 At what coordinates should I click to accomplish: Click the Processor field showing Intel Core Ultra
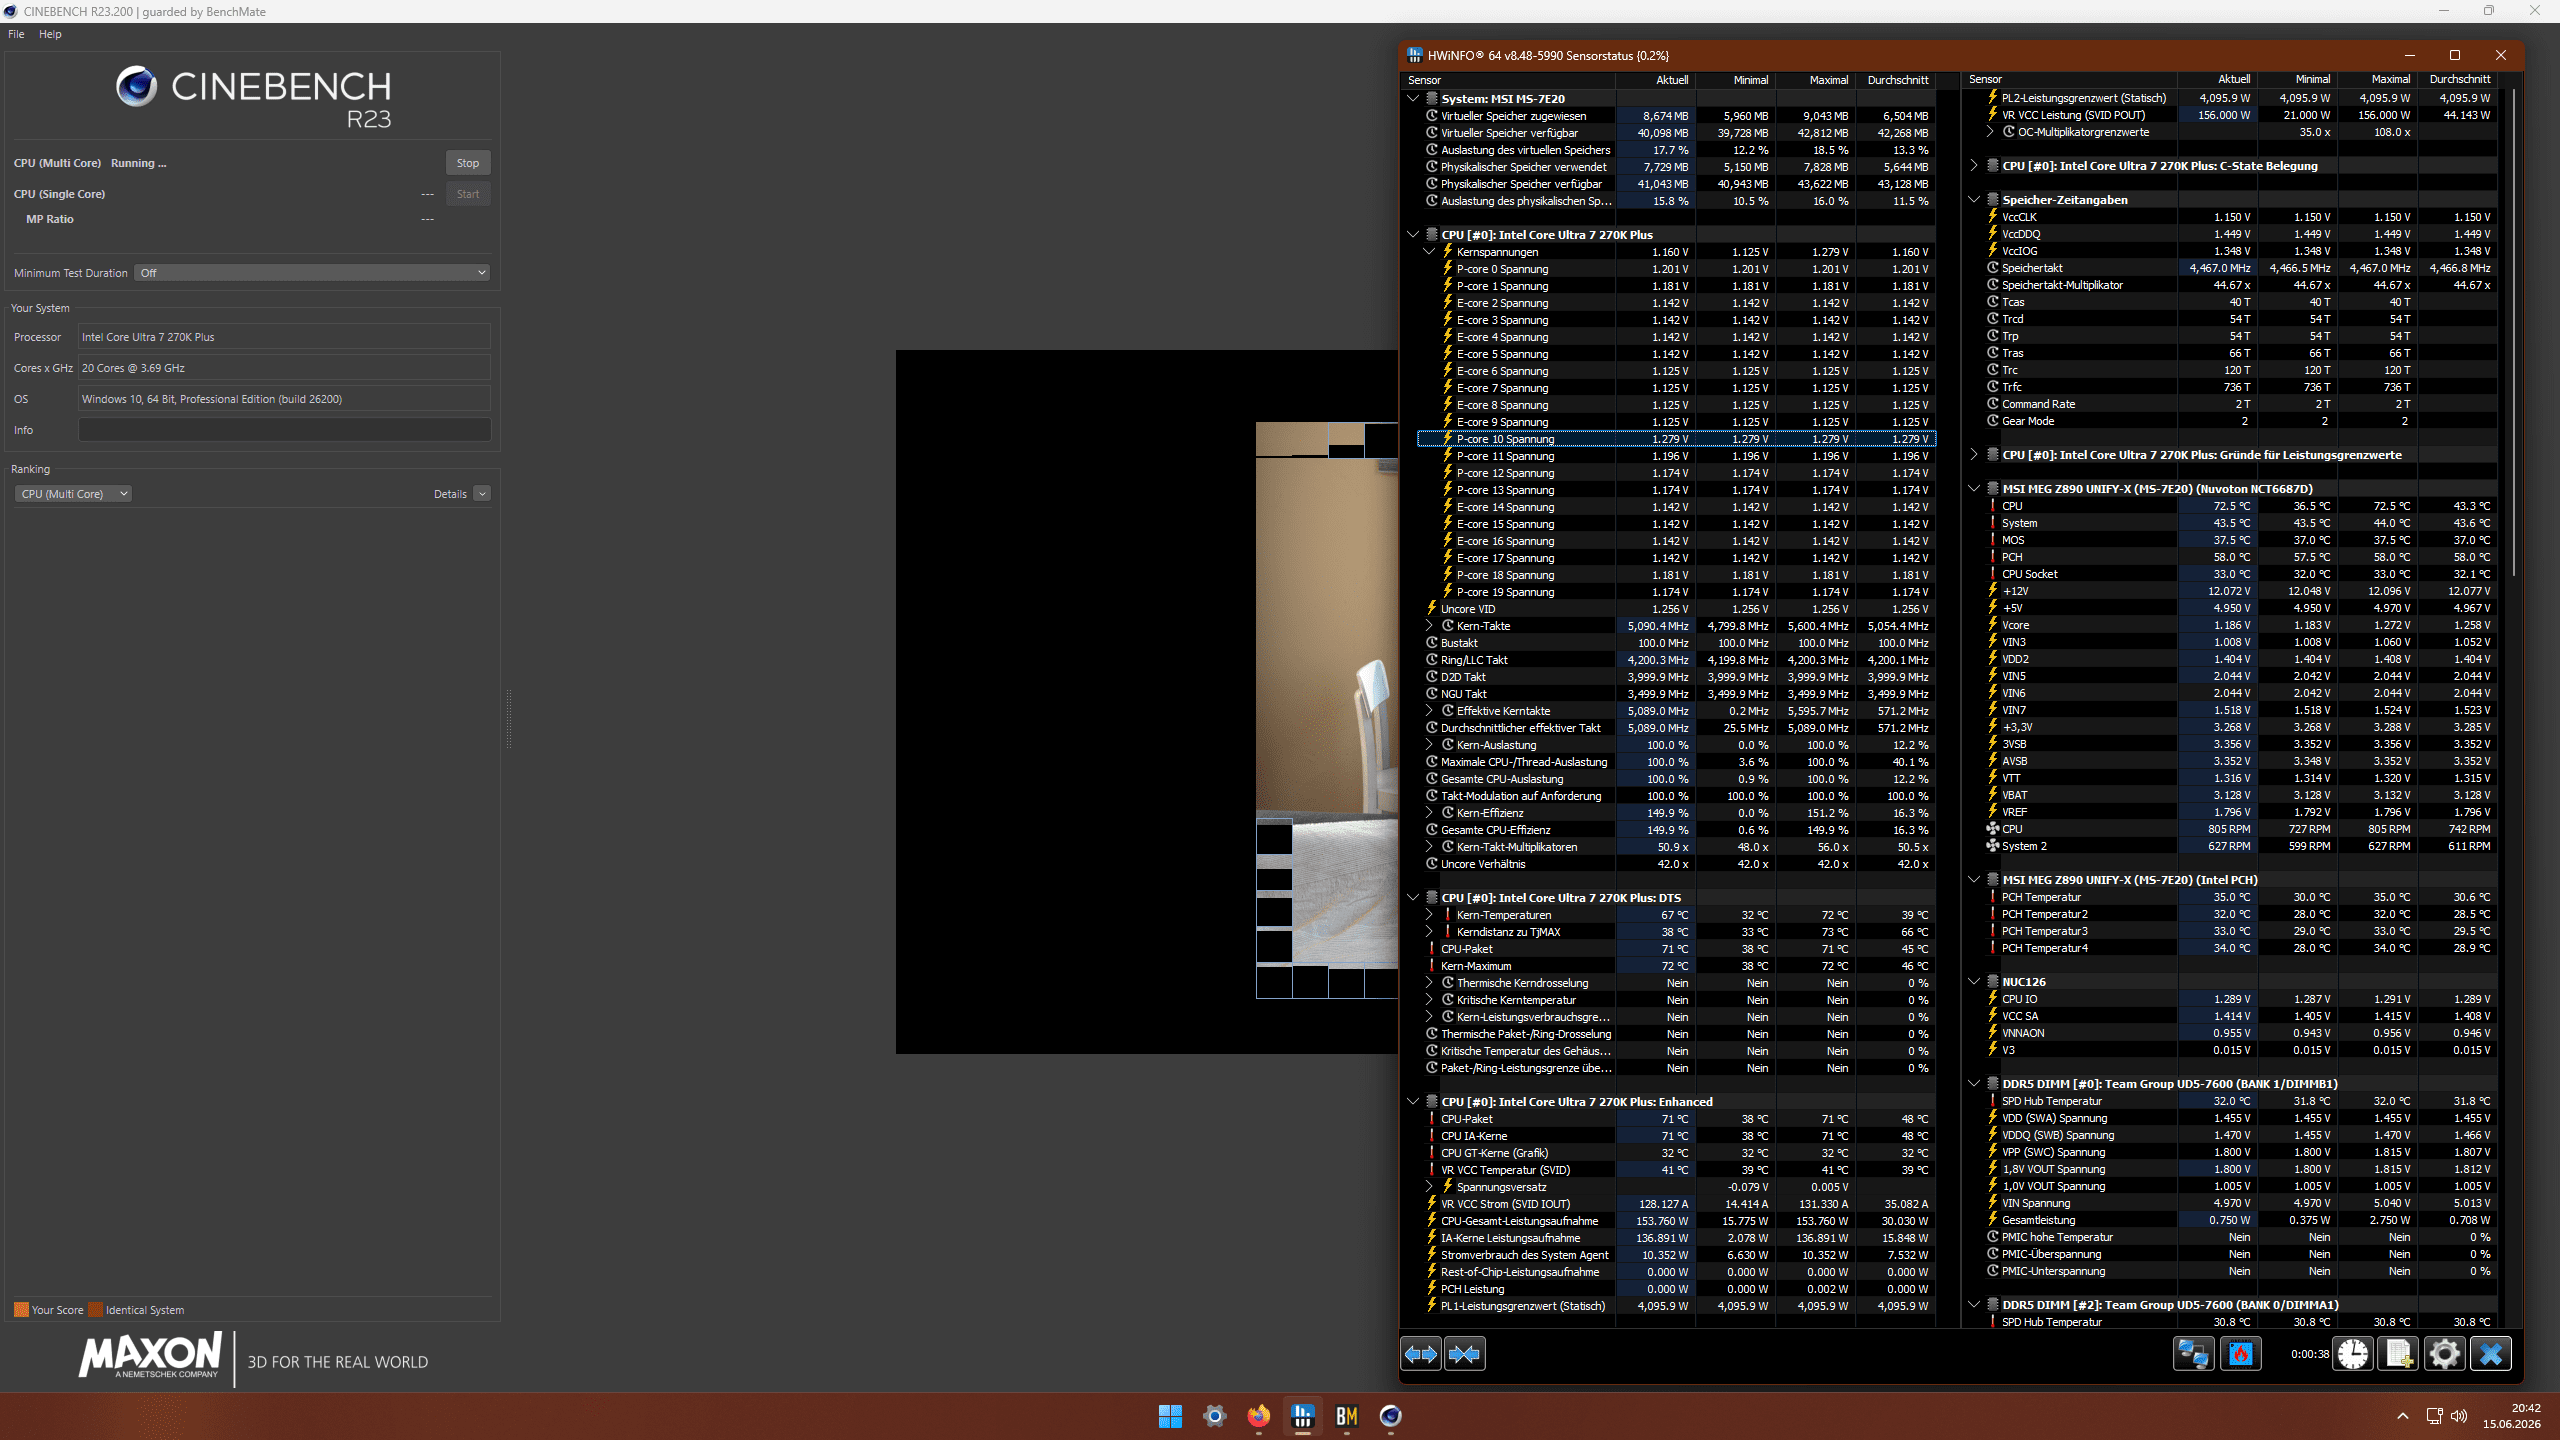pos(284,337)
